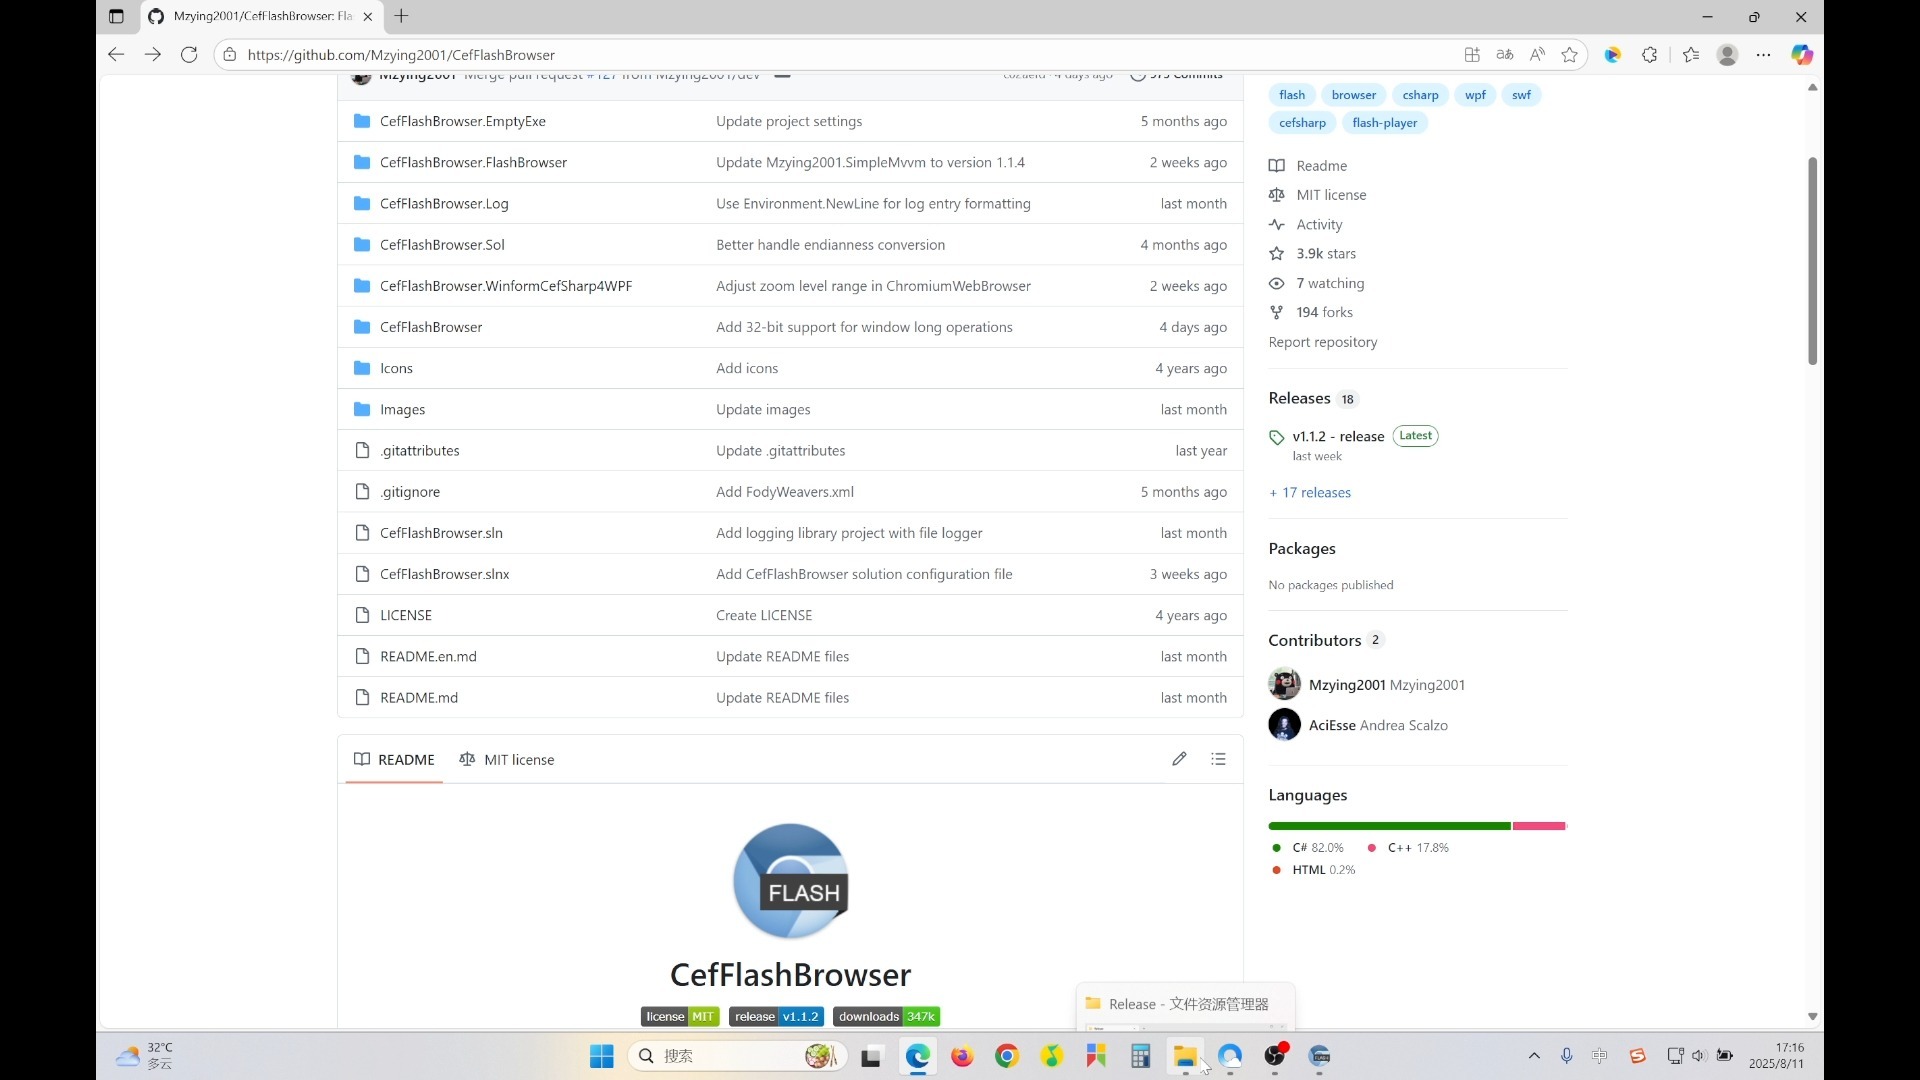Viewport: 1920px width, 1080px height.
Task: View the 3.9k stars list
Action: [1312, 254]
